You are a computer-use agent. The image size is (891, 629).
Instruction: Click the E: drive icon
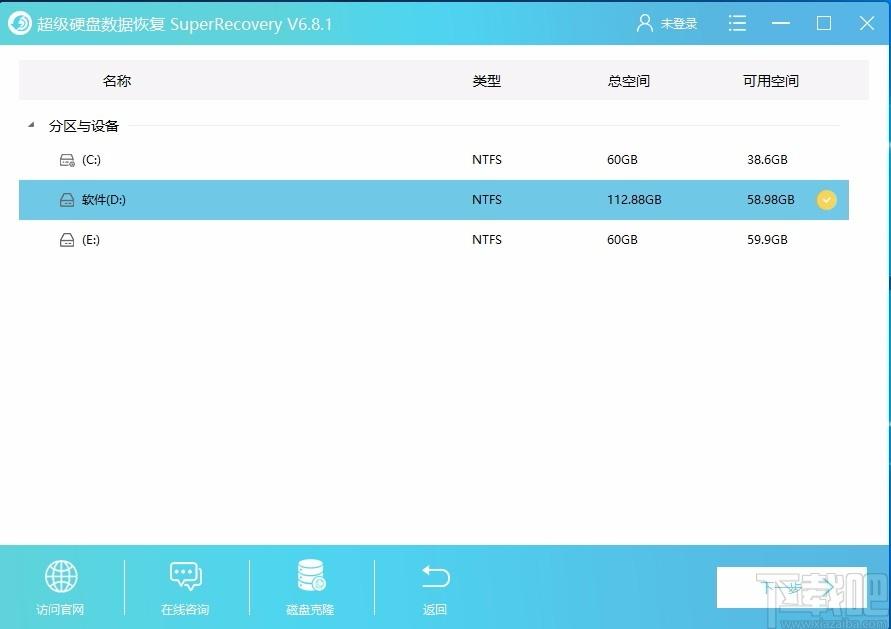click(x=67, y=240)
